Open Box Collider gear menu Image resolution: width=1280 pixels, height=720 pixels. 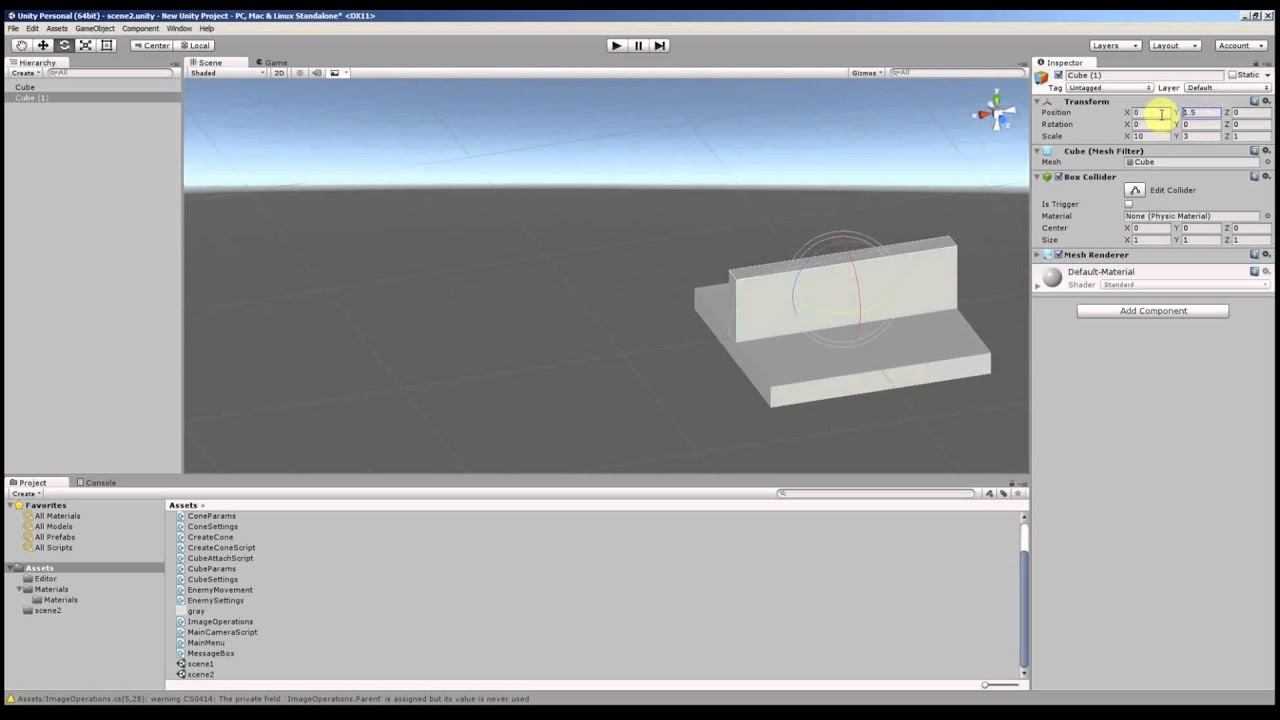pos(1266,177)
